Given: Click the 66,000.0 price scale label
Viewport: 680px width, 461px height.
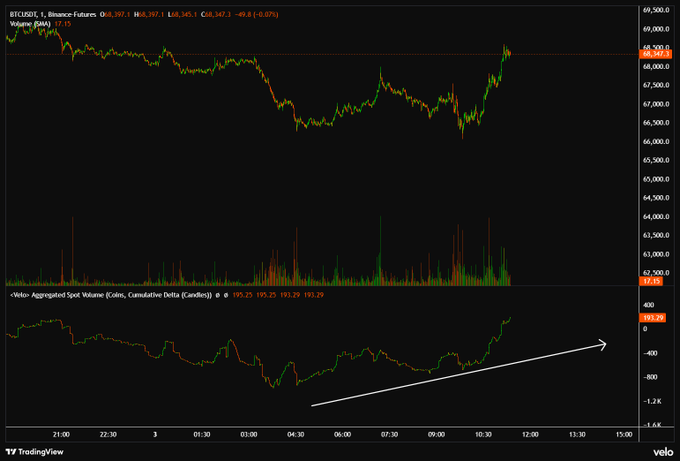Looking at the screenshot, I should pyautogui.click(x=658, y=141).
